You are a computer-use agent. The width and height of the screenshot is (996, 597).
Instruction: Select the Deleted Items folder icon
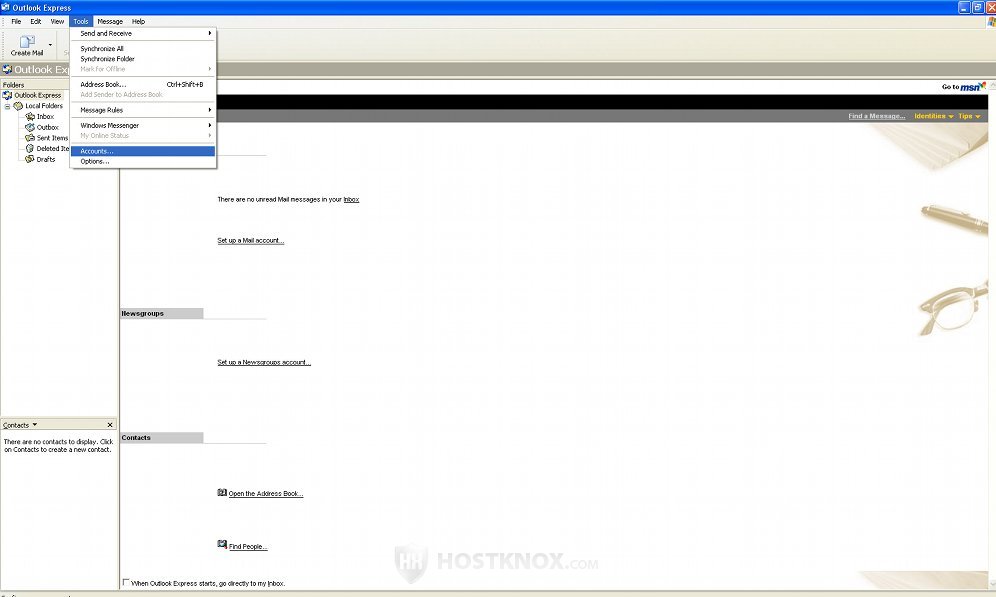pos(30,149)
